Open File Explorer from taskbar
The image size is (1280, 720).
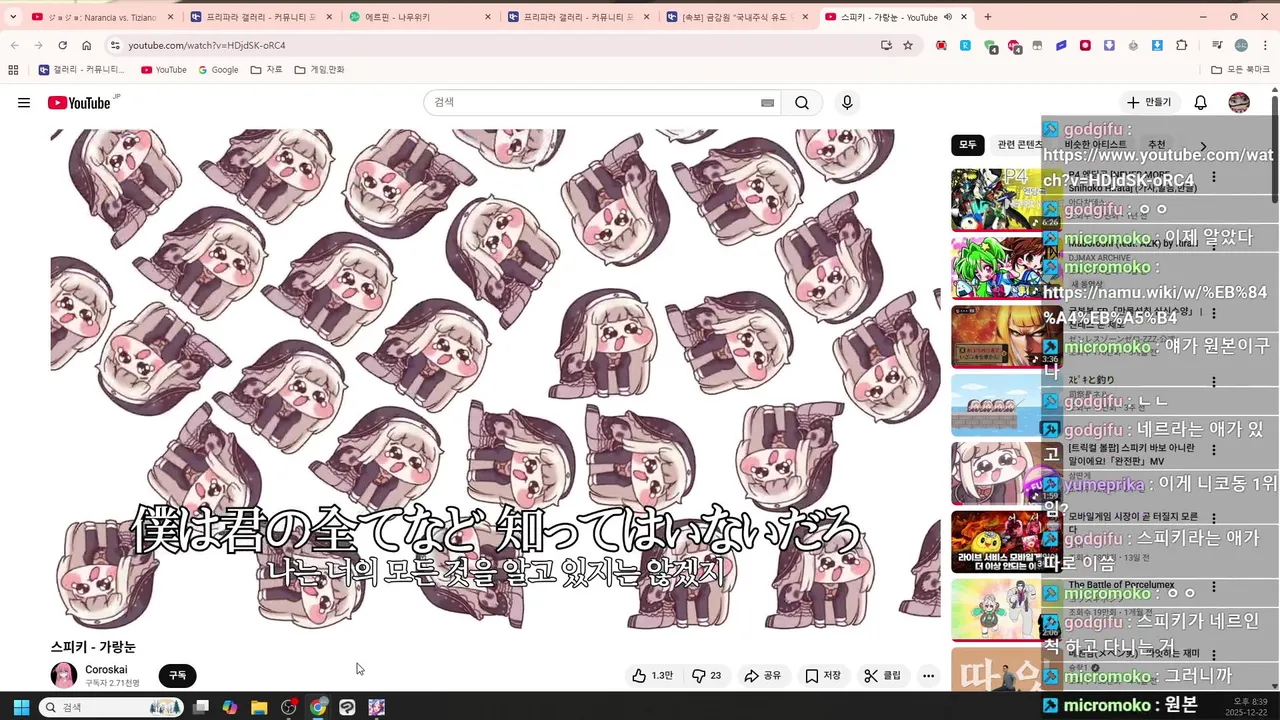[x=259, y=707]
